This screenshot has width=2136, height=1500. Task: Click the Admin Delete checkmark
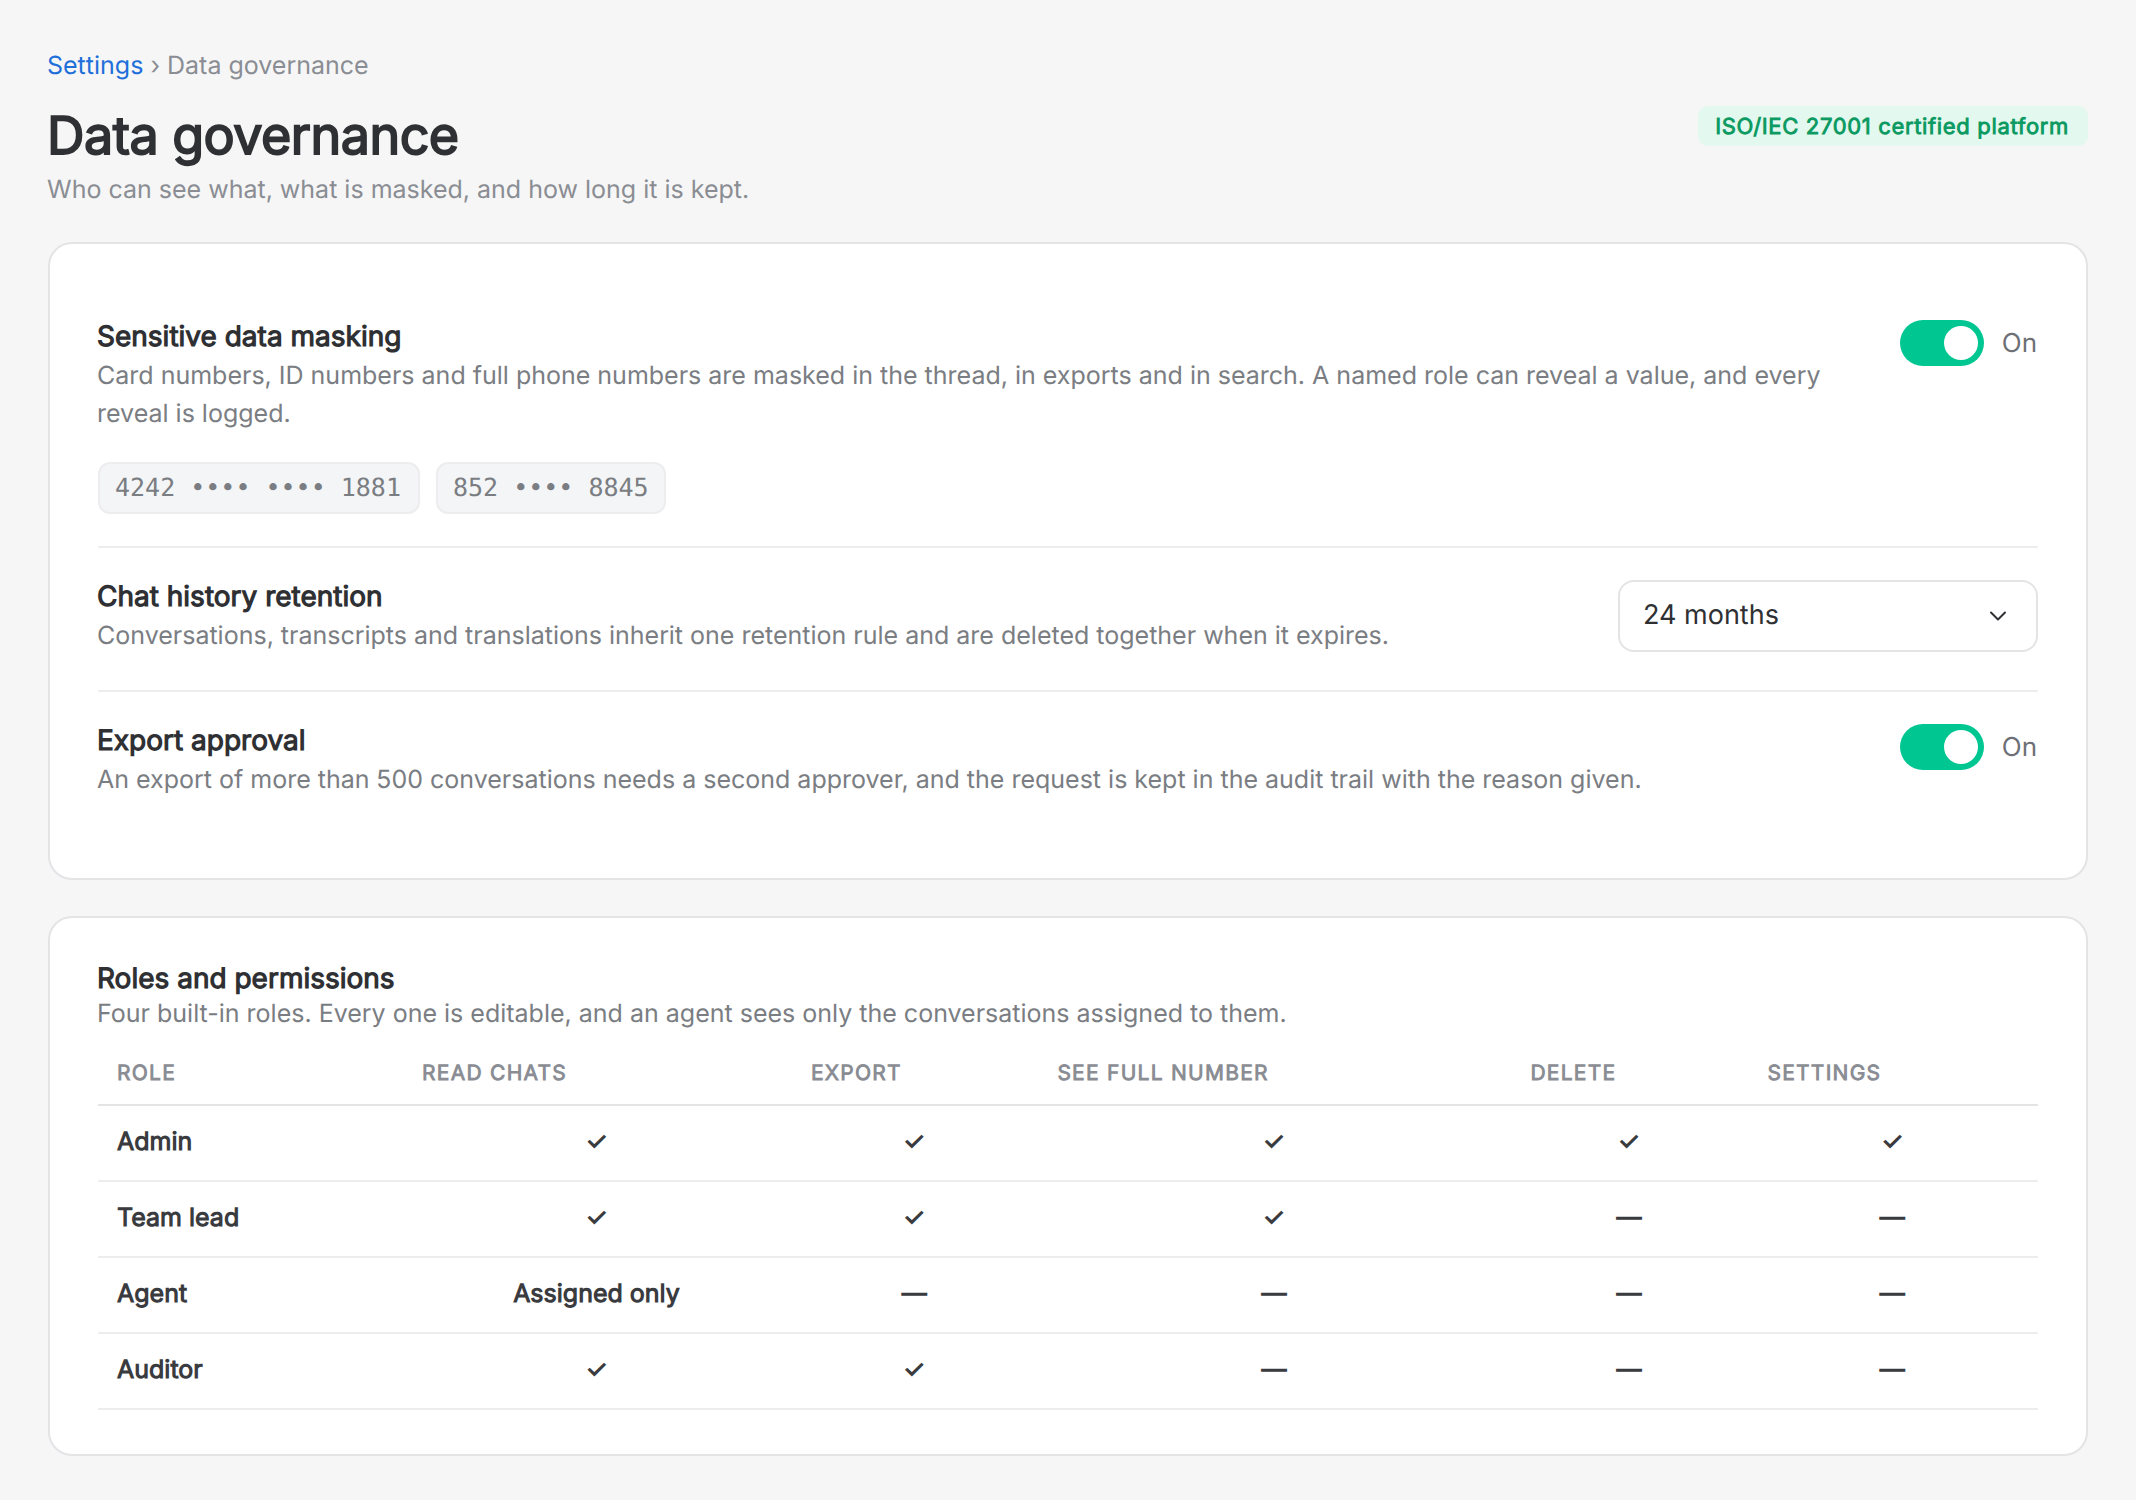point(1628,1142)
